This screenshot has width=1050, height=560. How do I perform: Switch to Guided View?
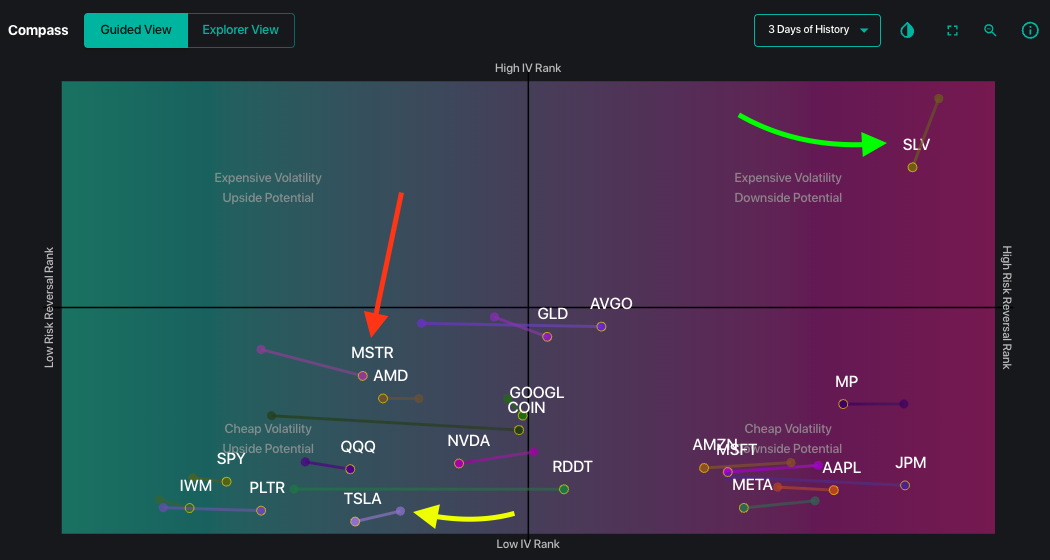(136, 30)
